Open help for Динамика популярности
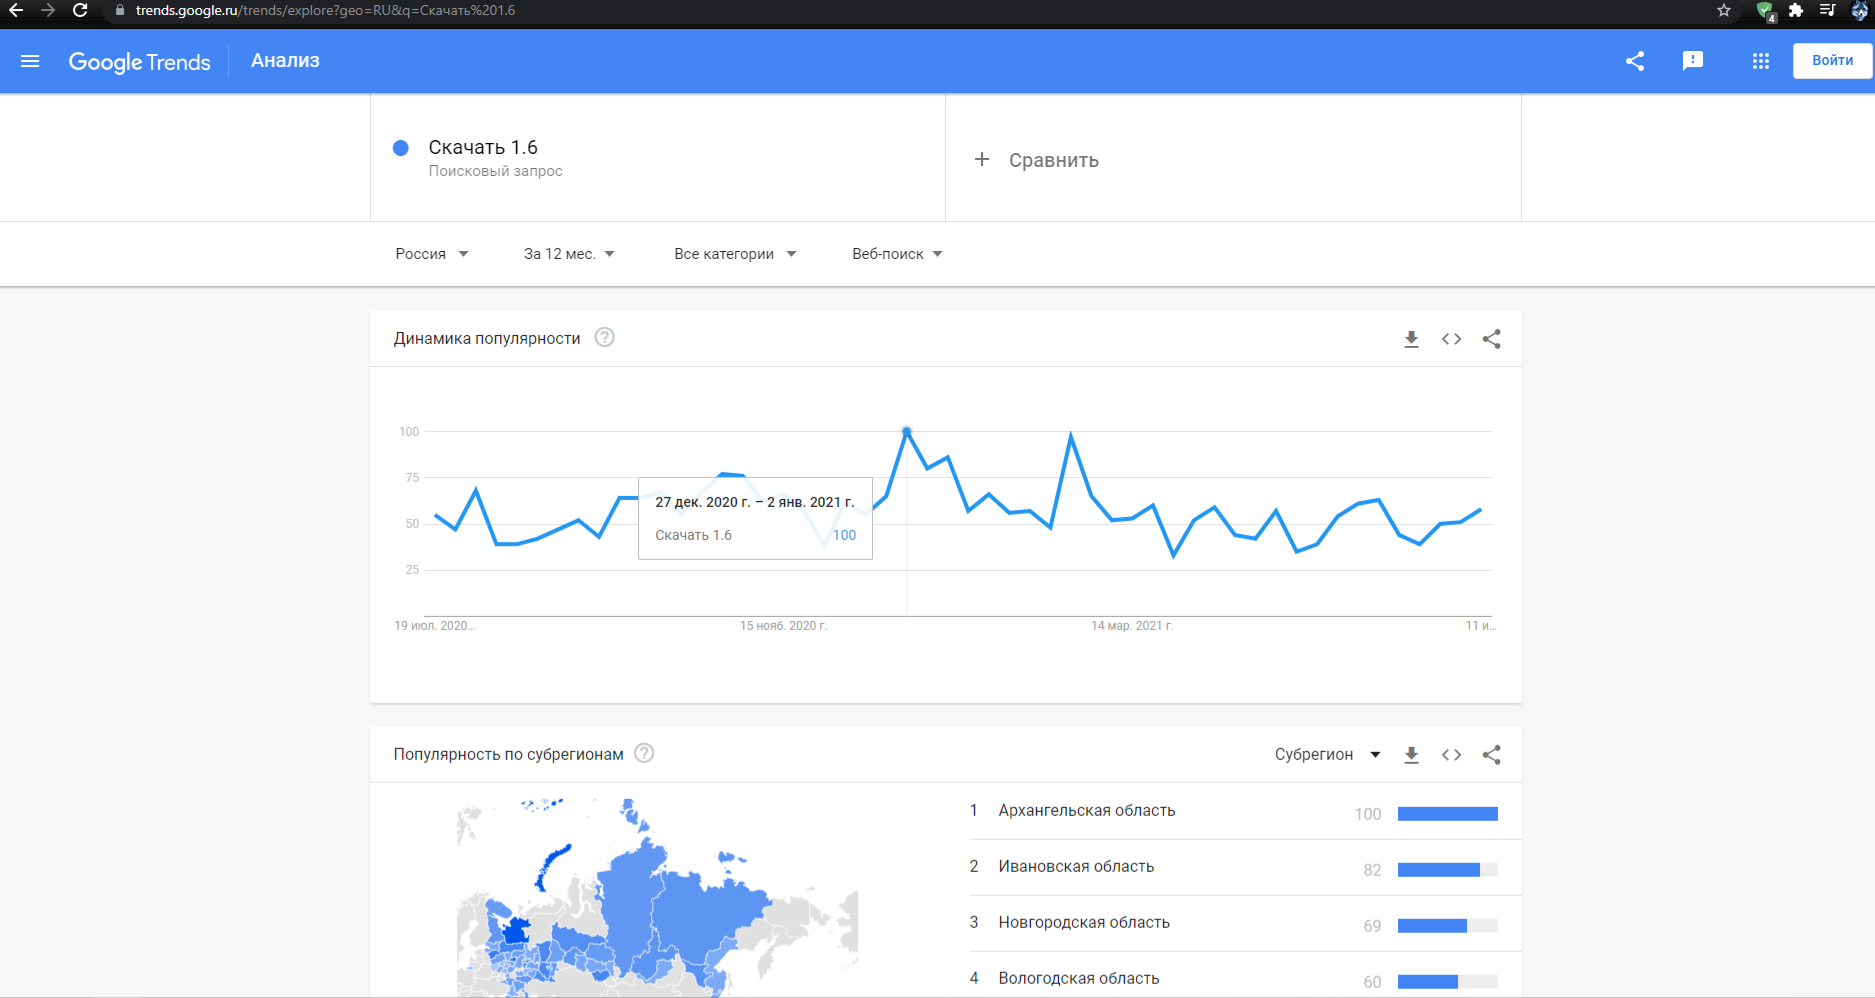1875x998 pixels. tap(604, 337)
